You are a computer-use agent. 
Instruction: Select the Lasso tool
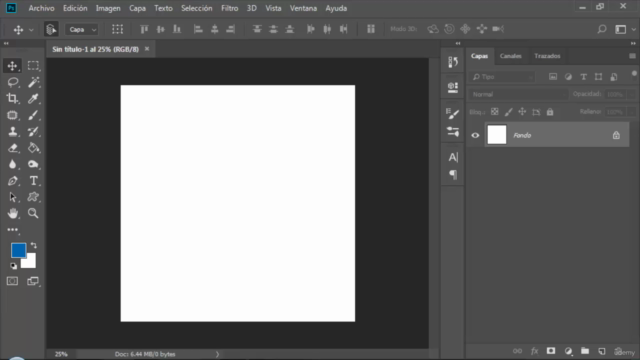pos(12,82)
